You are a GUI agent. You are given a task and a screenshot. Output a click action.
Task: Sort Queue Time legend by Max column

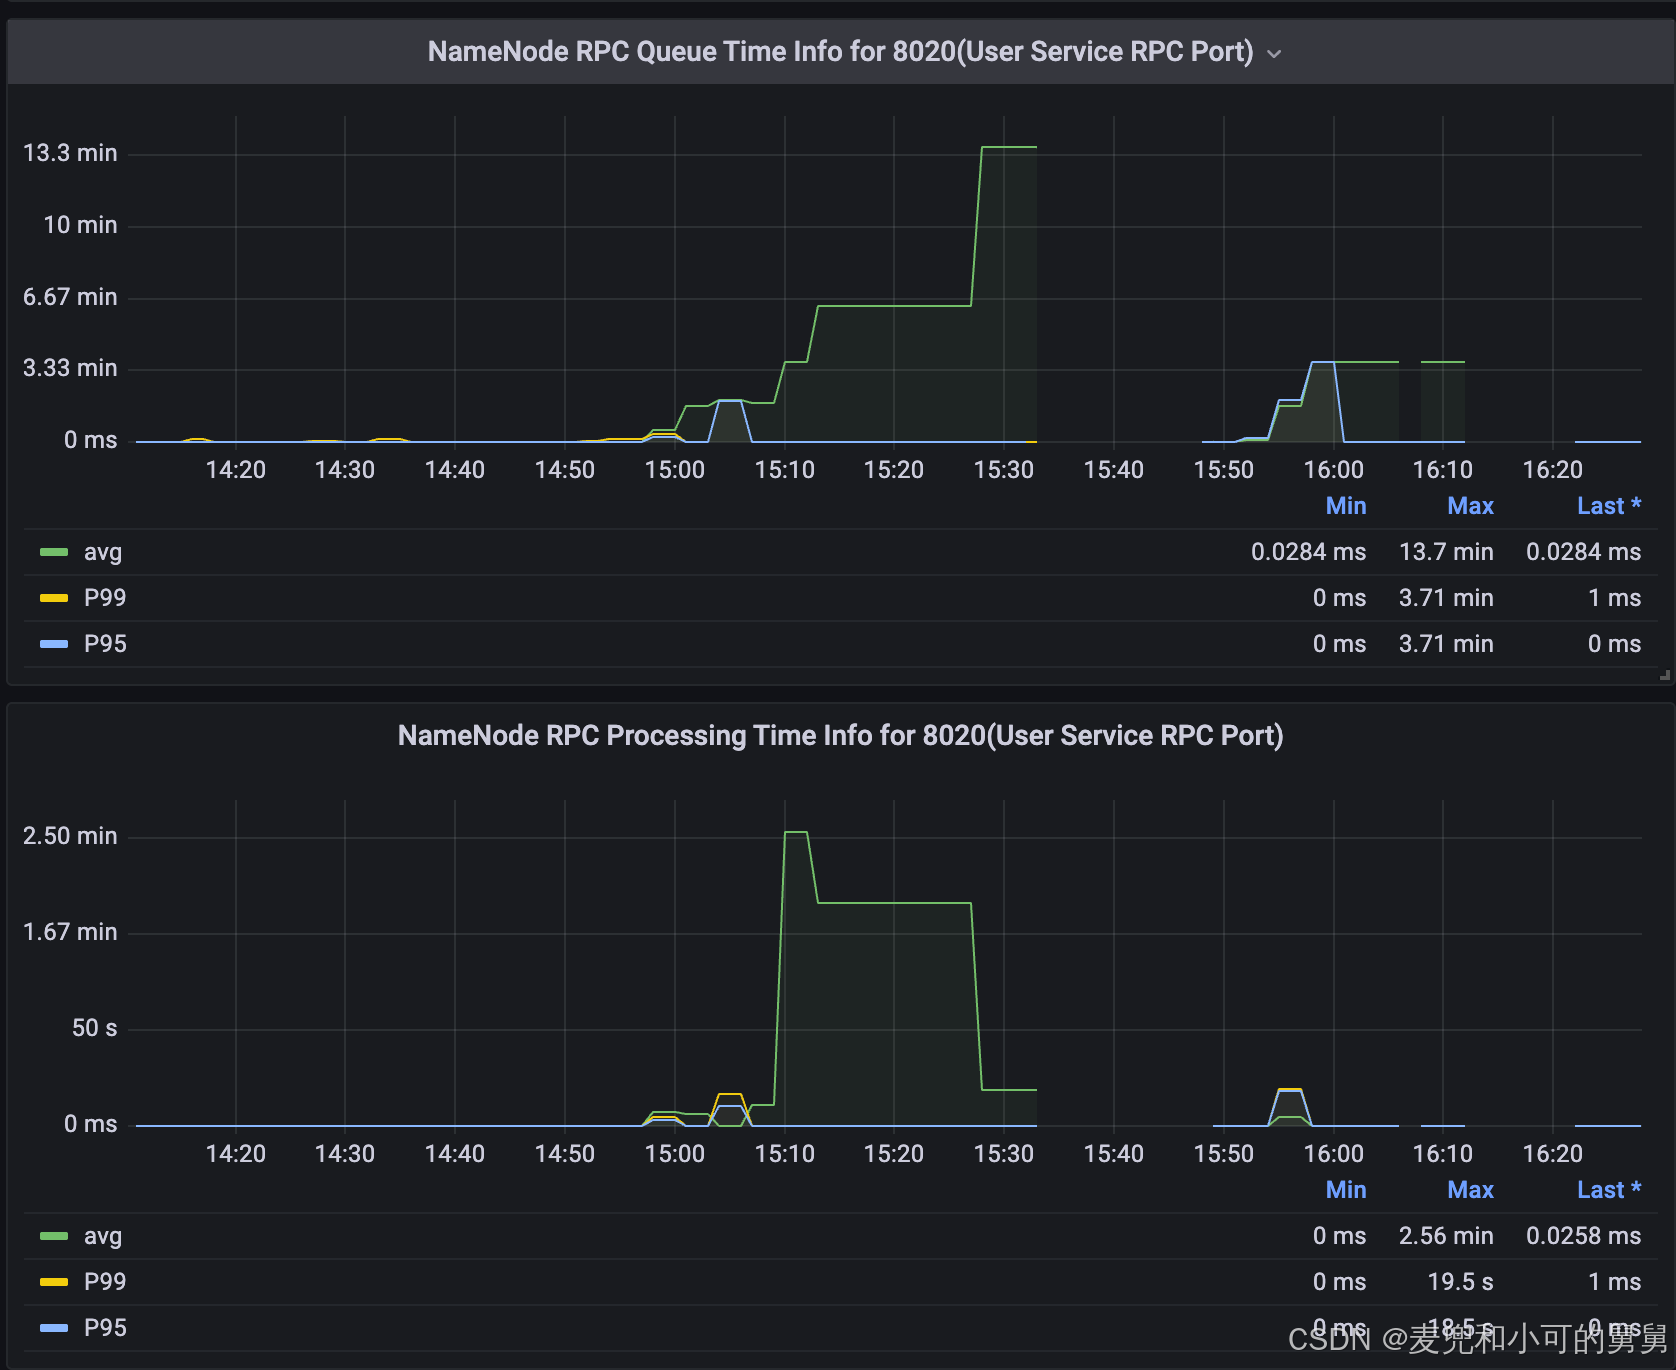pyautogui.click(x=1470, y=506)
